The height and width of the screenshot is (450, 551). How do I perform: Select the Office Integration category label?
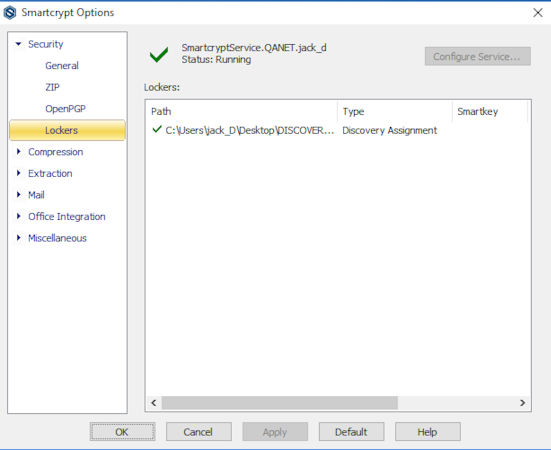[67, 217]
